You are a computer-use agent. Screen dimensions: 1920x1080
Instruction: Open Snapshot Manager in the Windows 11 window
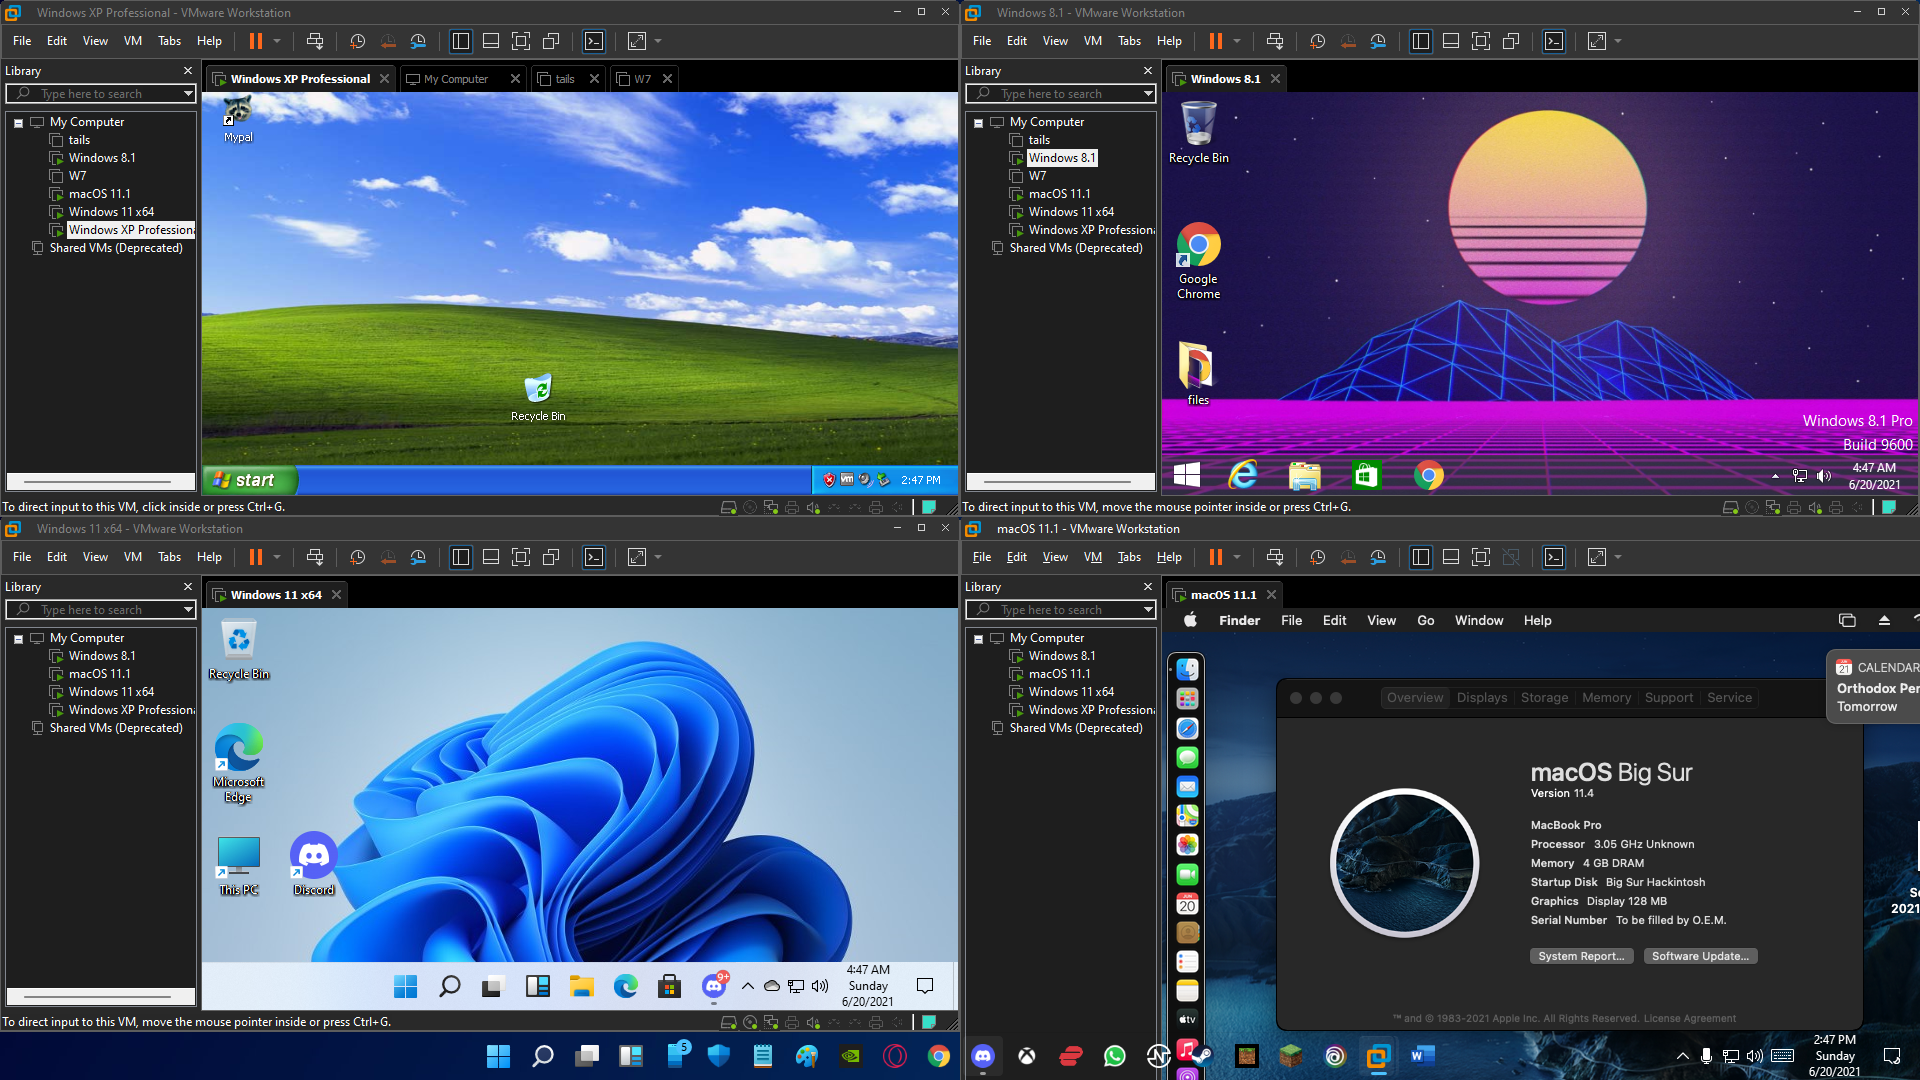(419, 557)
